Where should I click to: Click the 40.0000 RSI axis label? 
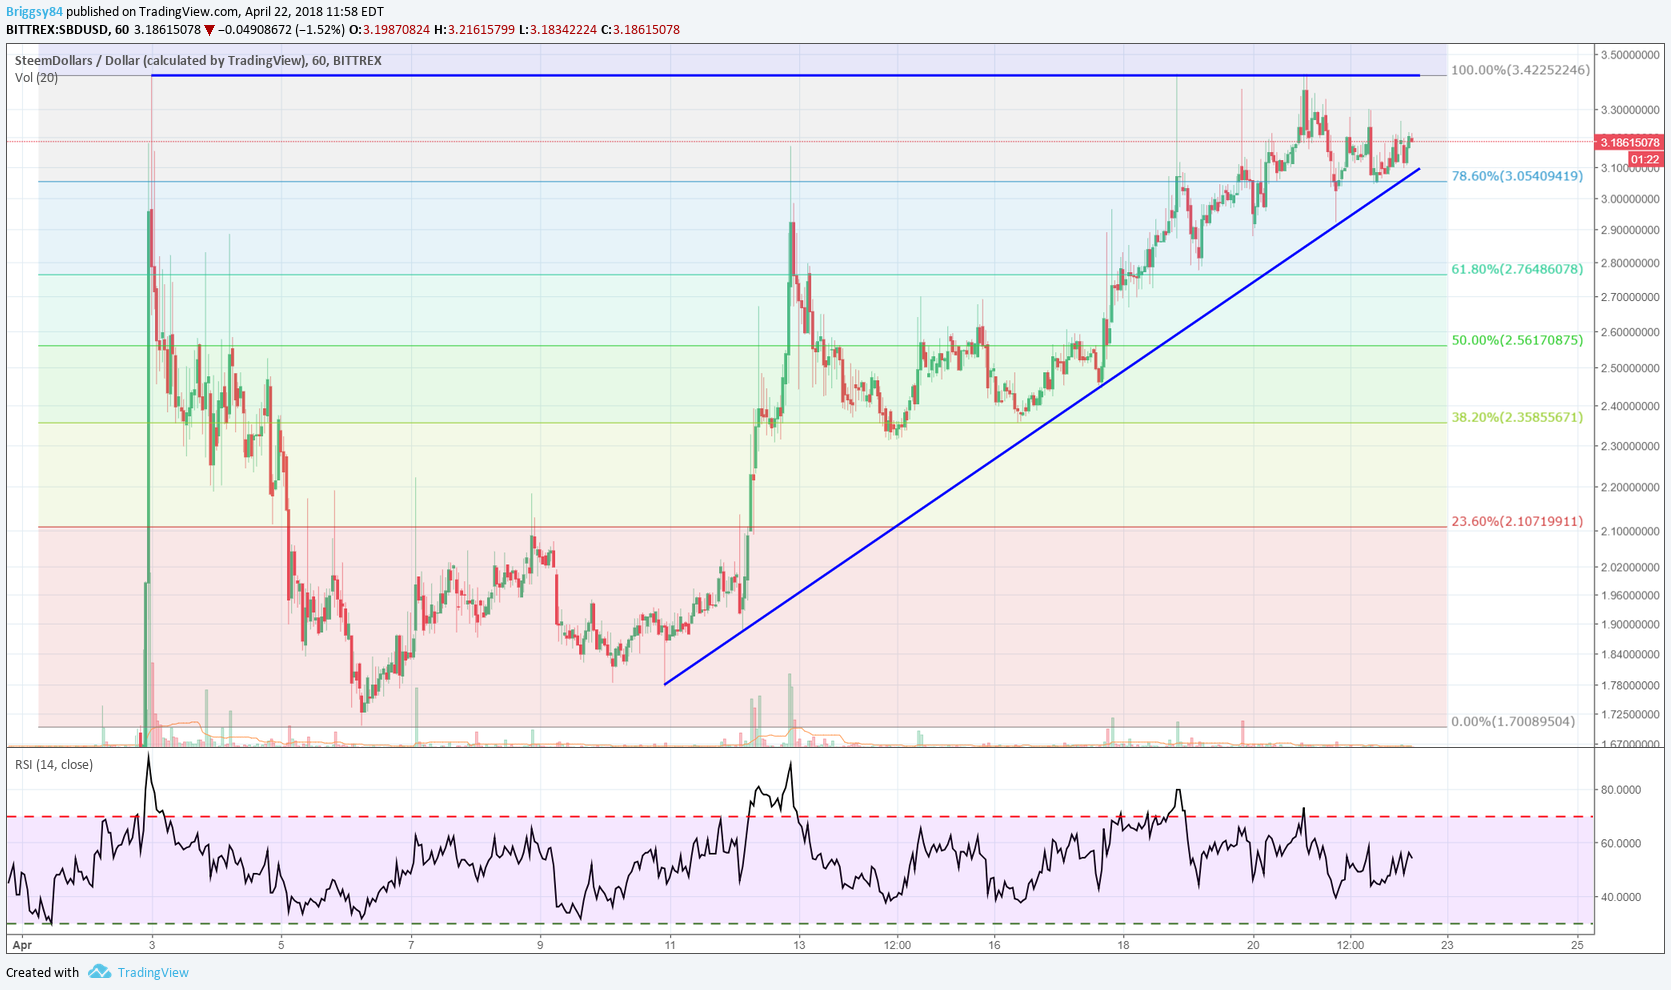(x=1621, y=897)
